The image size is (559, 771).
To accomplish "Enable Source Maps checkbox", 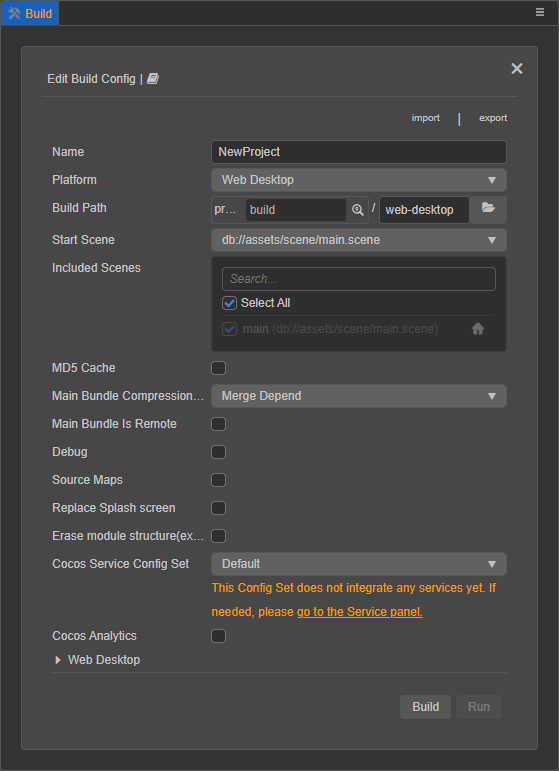I will pos(218,480).
